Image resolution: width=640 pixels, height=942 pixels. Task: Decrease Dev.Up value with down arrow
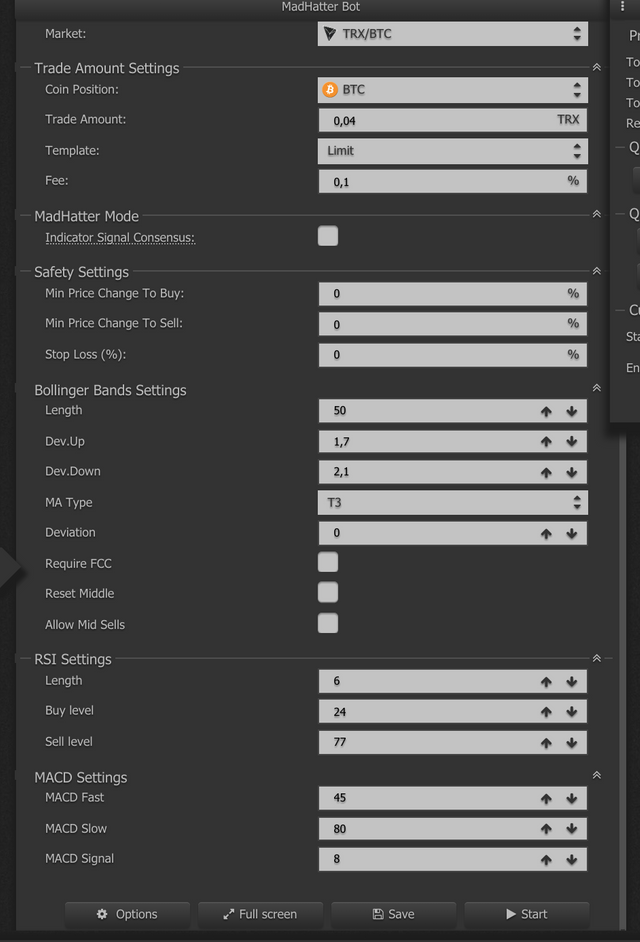[571, 442]
